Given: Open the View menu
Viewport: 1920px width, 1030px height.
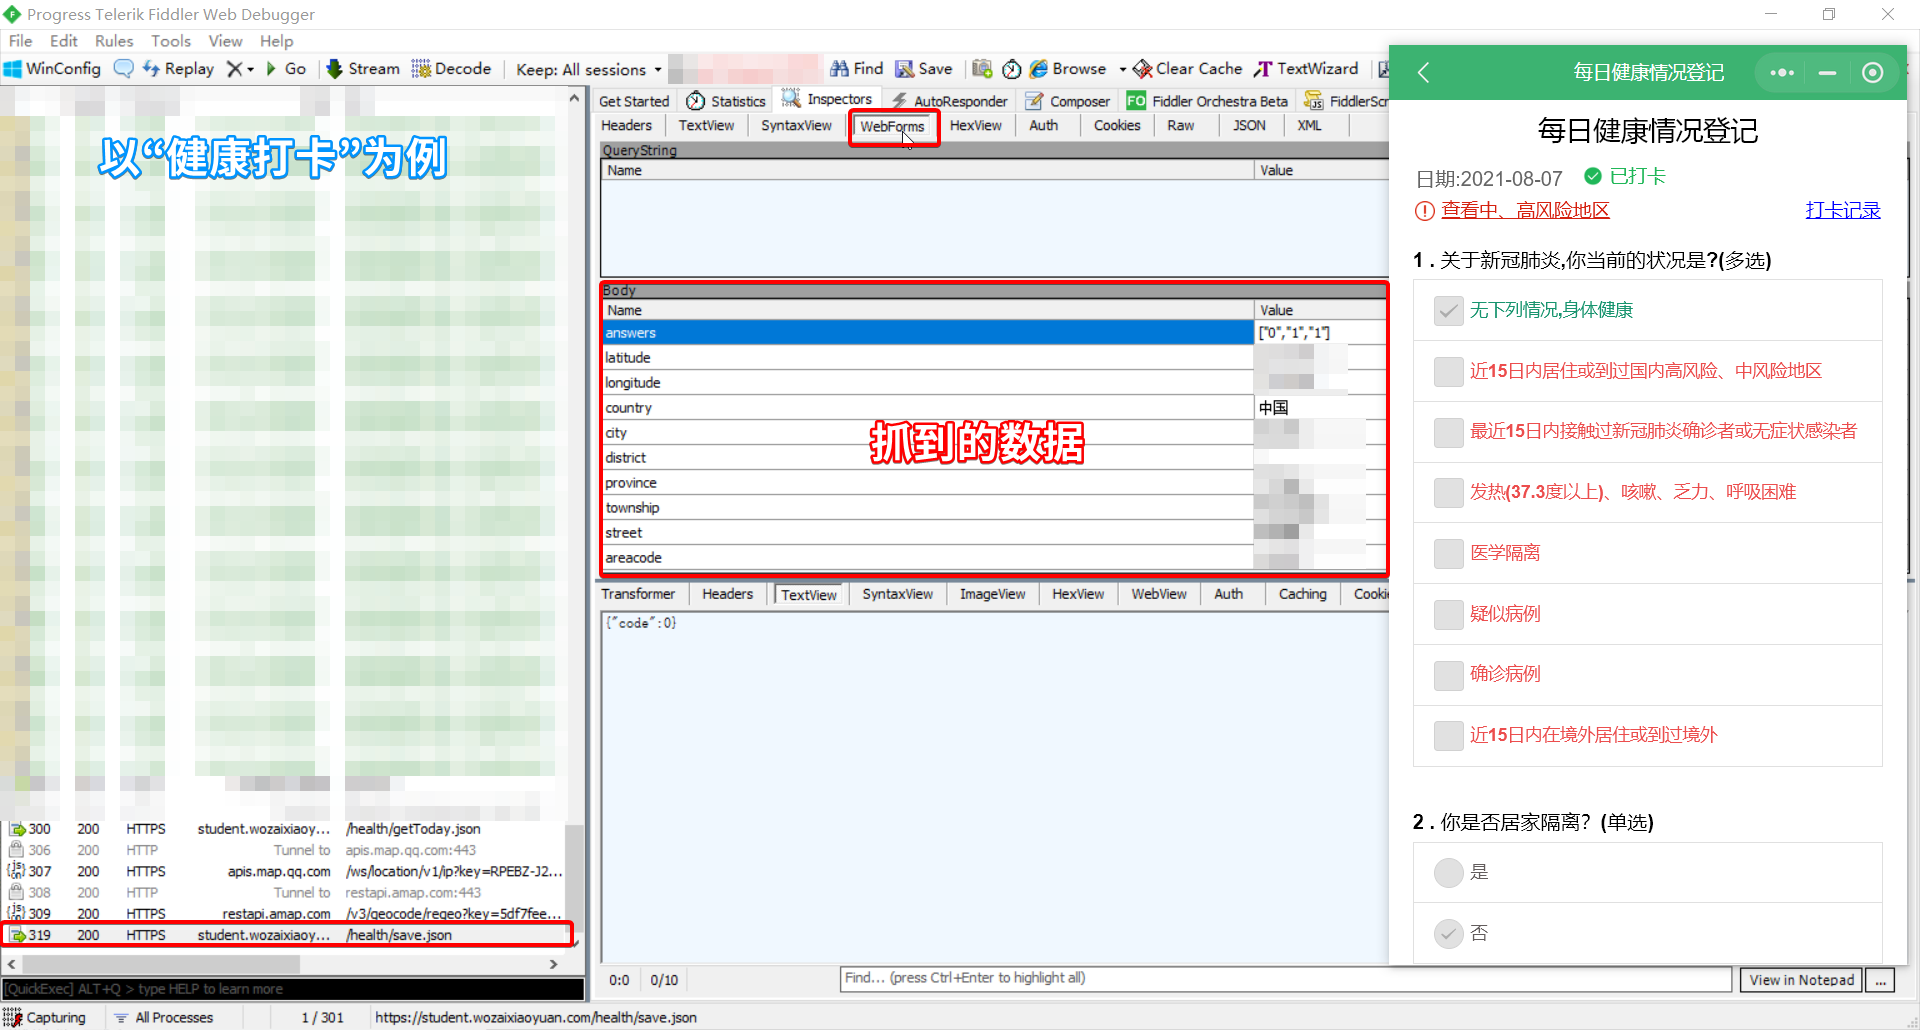Looking at the screenshot, I should click(x=225, y=41).
